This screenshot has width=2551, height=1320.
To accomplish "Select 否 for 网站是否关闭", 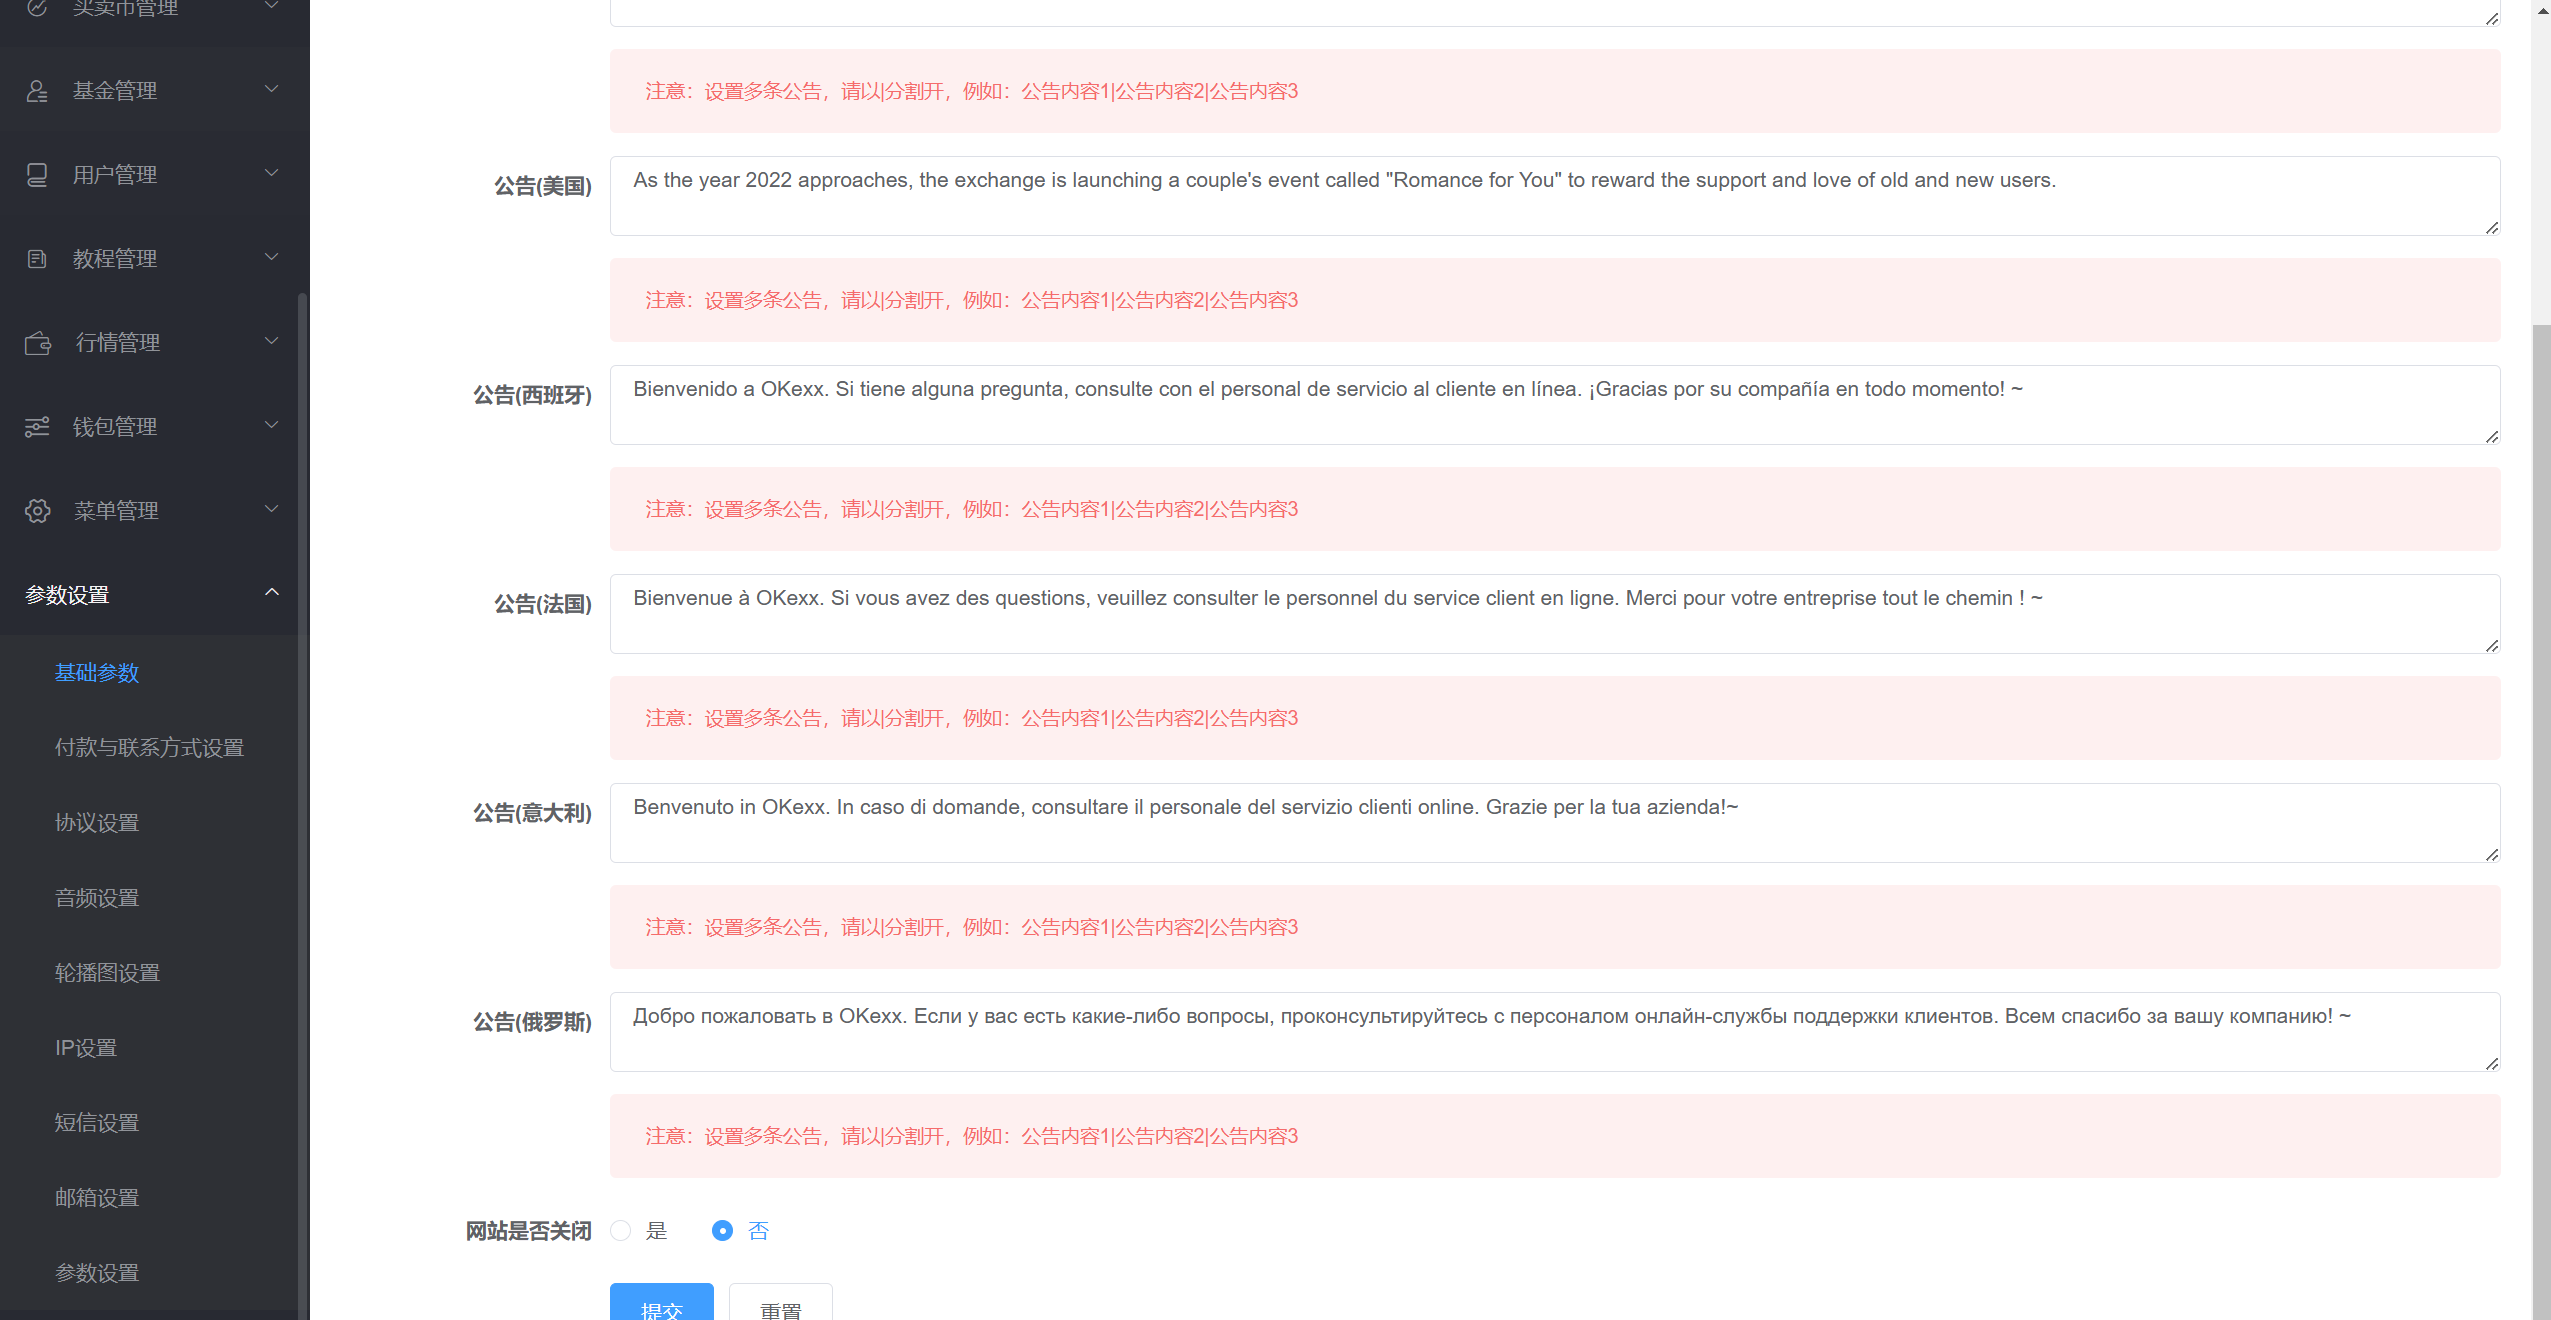I will (x=722, y=1230).
